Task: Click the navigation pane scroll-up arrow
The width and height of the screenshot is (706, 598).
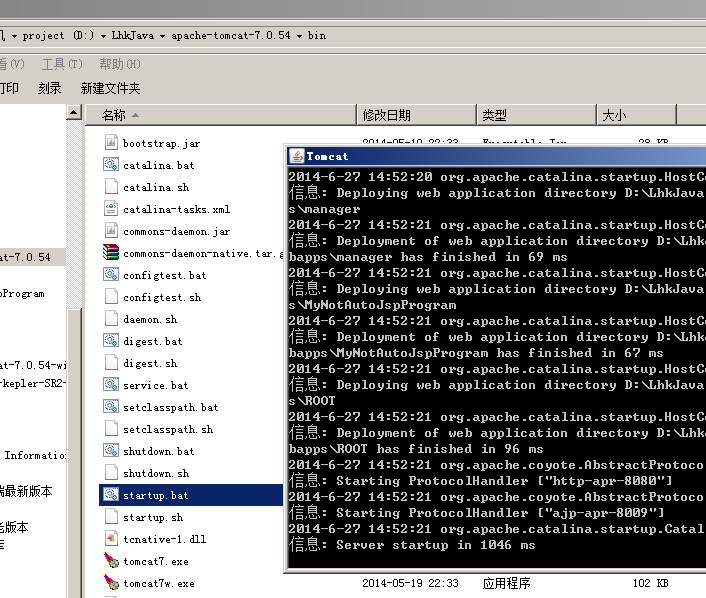Action: tap(74, 112)
